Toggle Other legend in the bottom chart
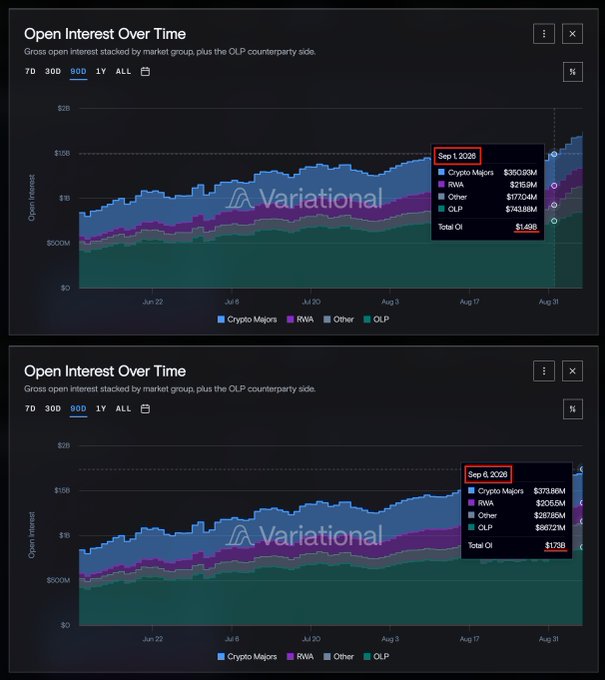Screen dimensions: 605x680 click(x=339, y=657)
